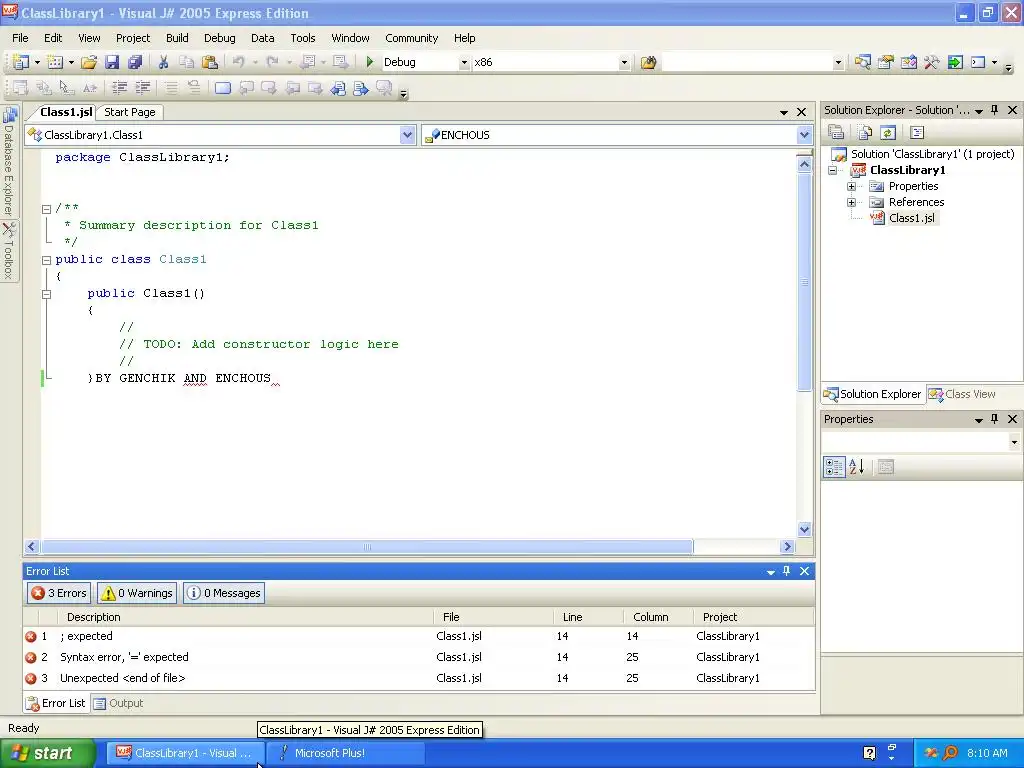The width and height of the screenshot is (1024, 768).
Task: Collapse the public class Class1 outline
Action: coord(46,260)
